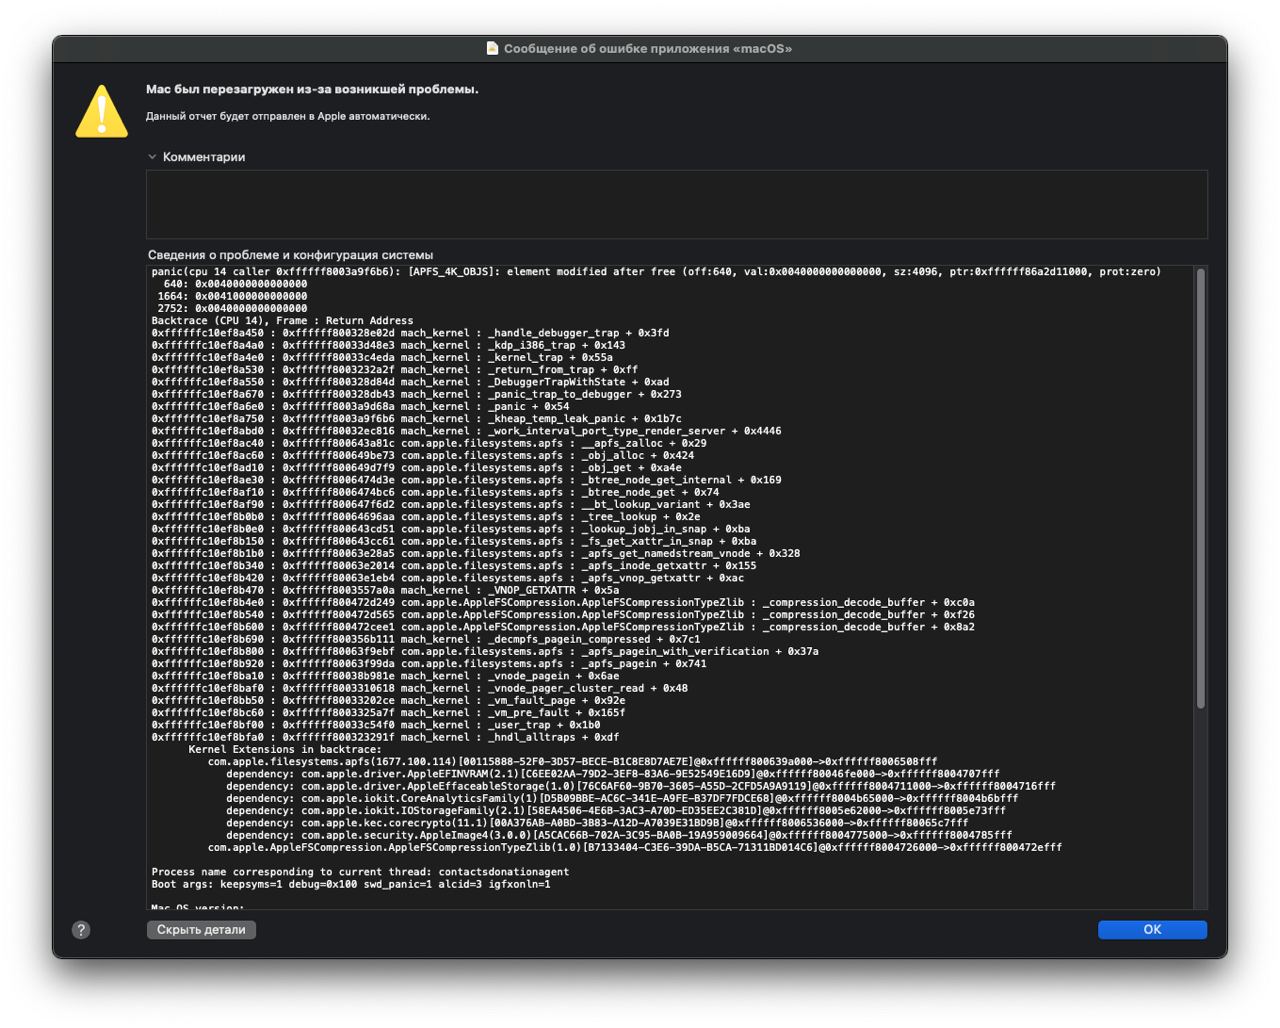Click the line with _apfs_pagein_with_verification + 0x37a
The image size is (1280, 1028).
point(485,652)
